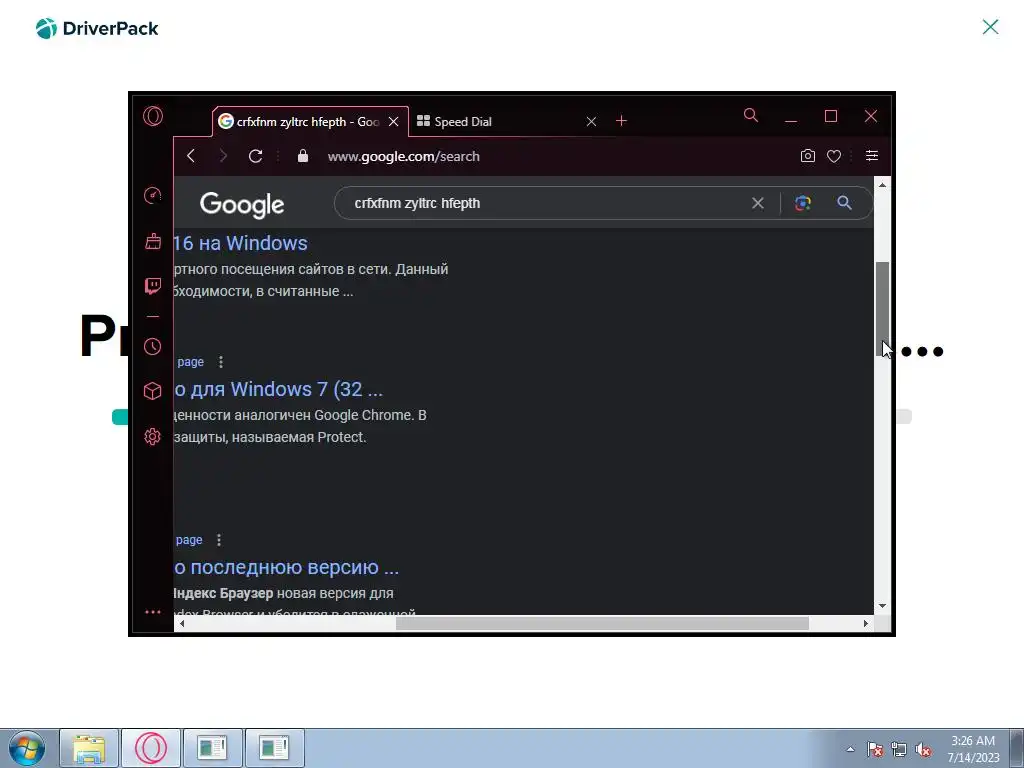Go back one page in Opera

point(191,155)
